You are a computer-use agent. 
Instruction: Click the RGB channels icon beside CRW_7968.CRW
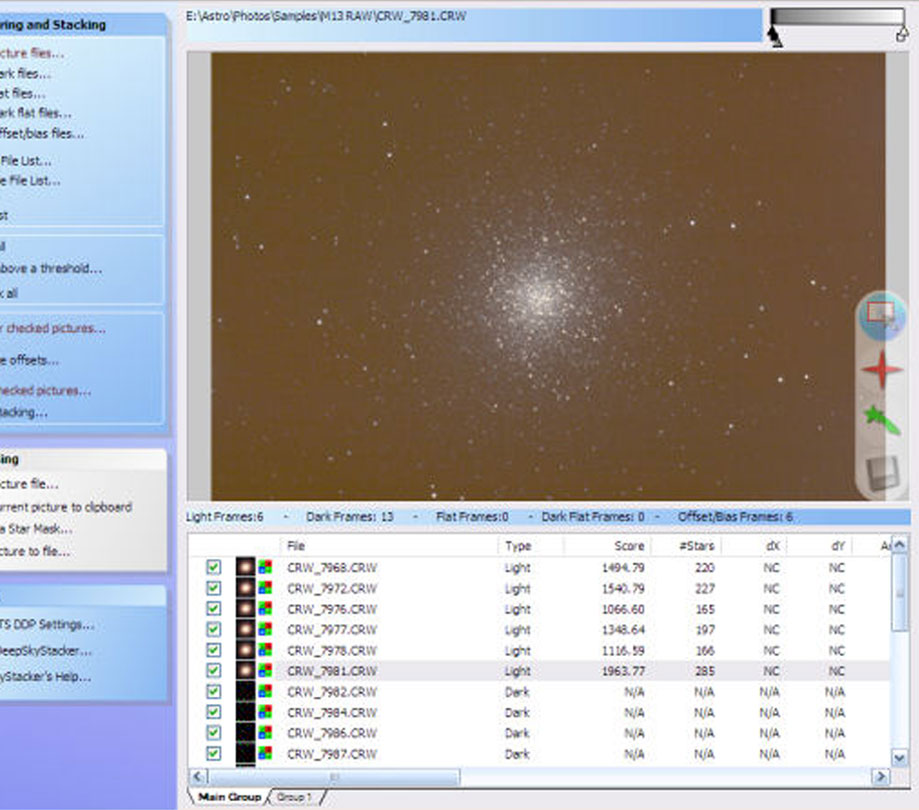point(266,565)
